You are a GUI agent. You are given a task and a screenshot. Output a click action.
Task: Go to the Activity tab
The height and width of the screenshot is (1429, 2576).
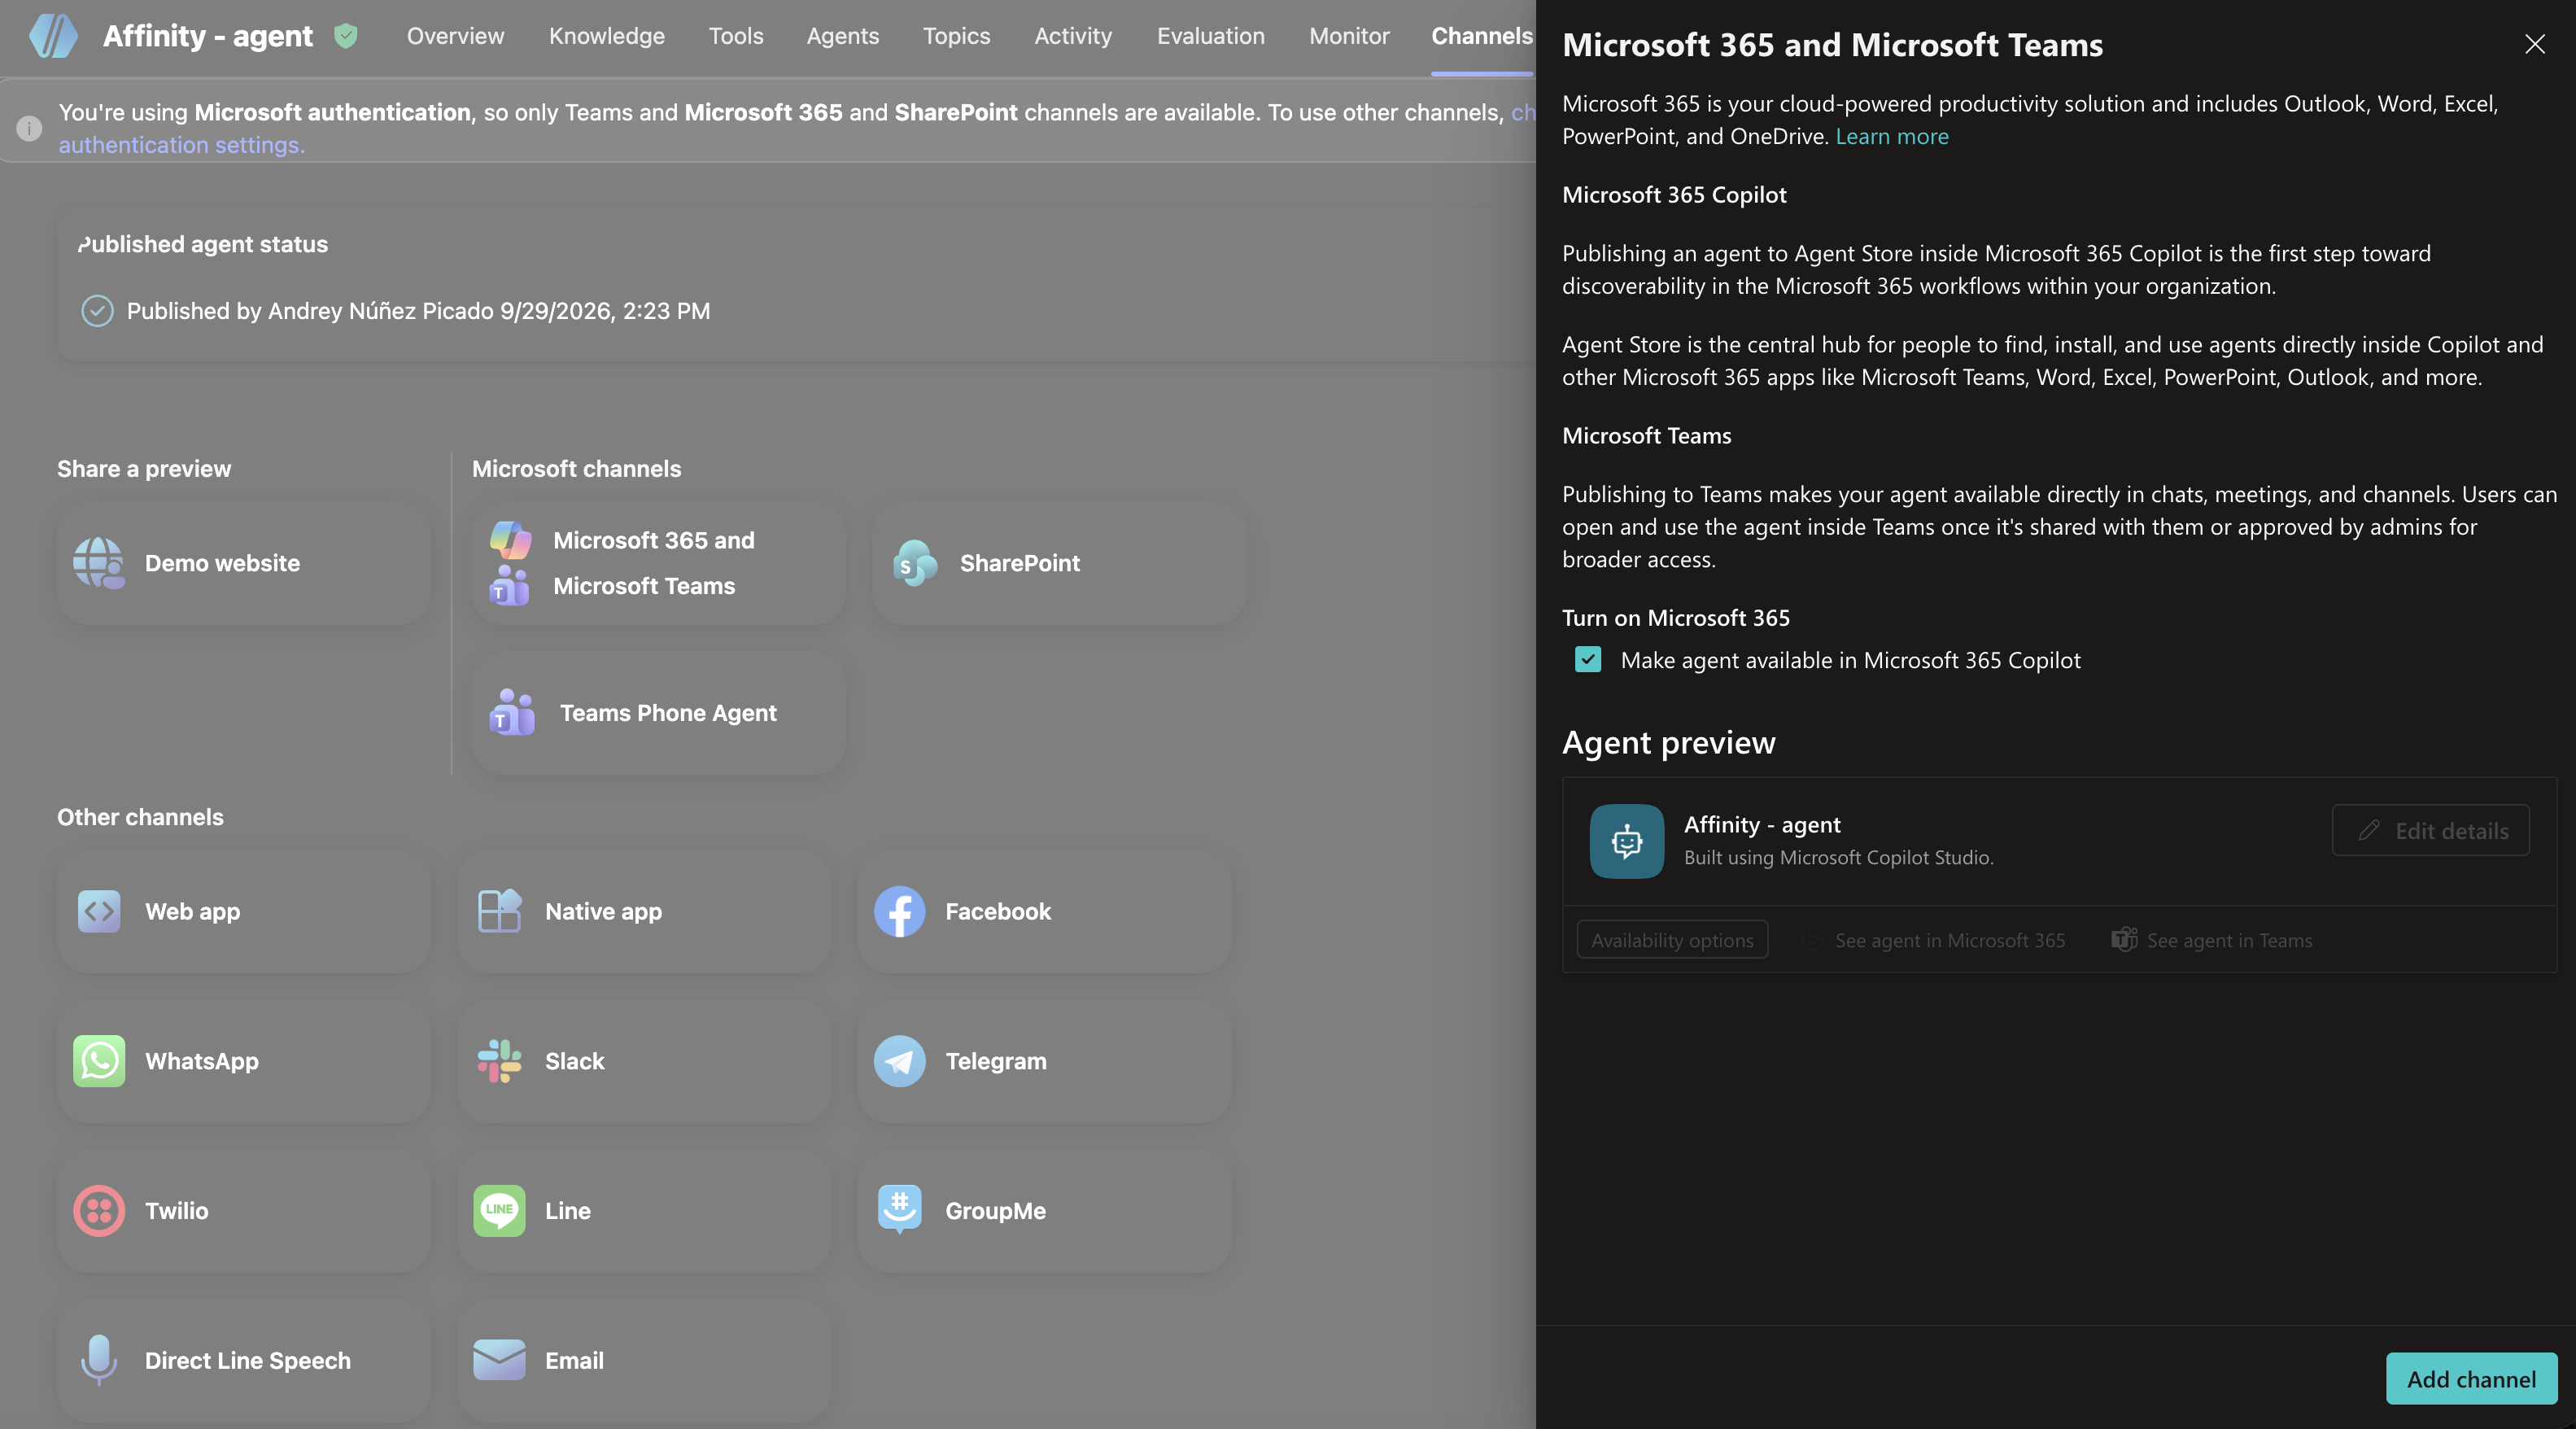pos(1073,36)
